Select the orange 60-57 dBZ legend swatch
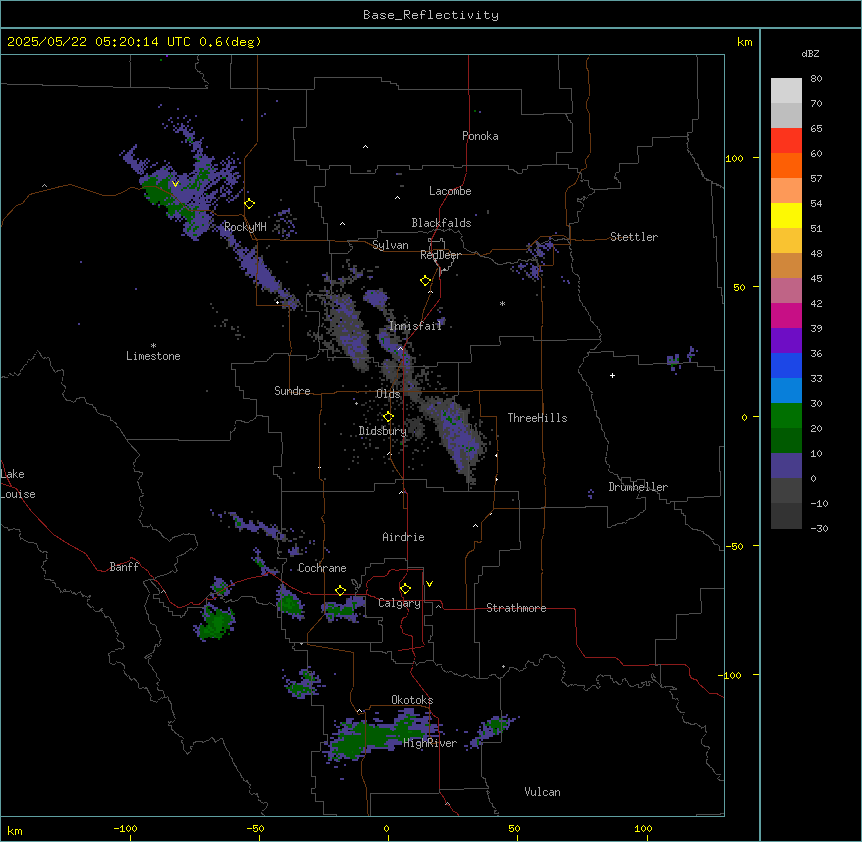Viewport: 862px width, 842px height. tap(786, 165)
